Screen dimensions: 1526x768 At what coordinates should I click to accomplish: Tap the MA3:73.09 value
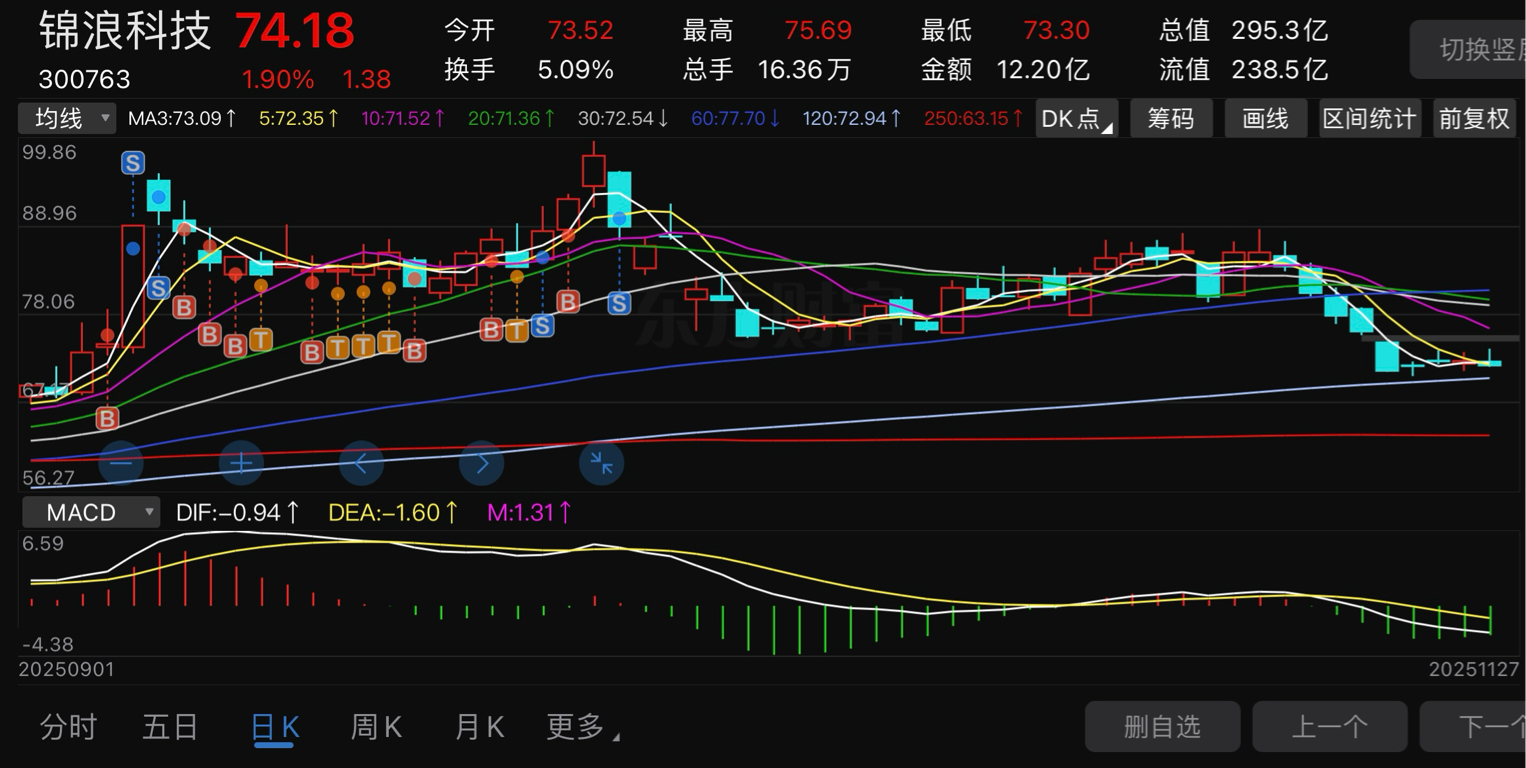(x=183, y=118)
